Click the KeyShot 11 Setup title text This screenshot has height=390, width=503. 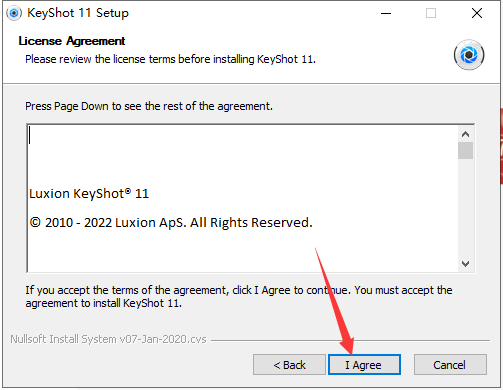(x=78, y=13)
